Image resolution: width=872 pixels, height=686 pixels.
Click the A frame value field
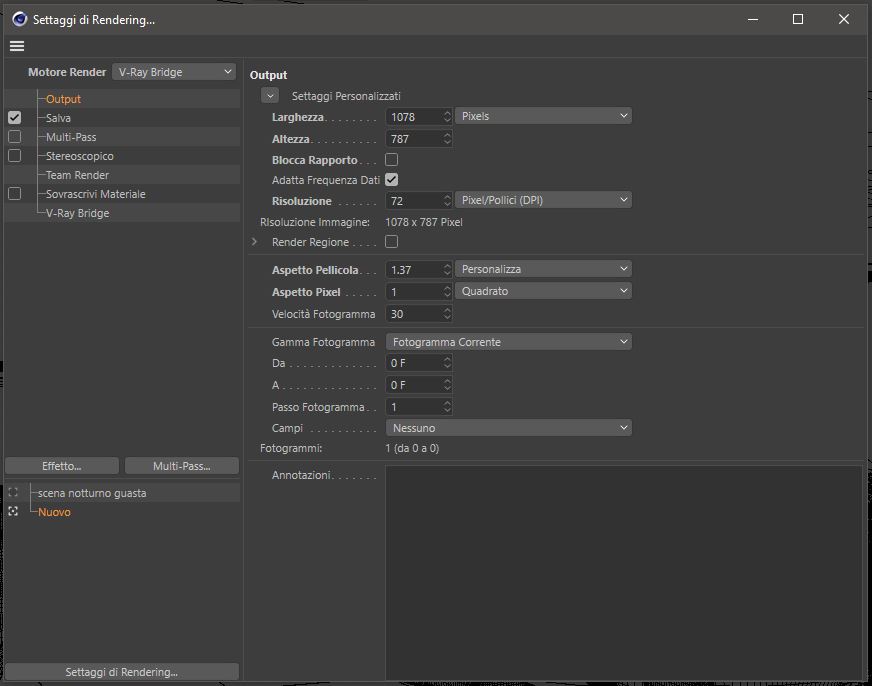414,385
